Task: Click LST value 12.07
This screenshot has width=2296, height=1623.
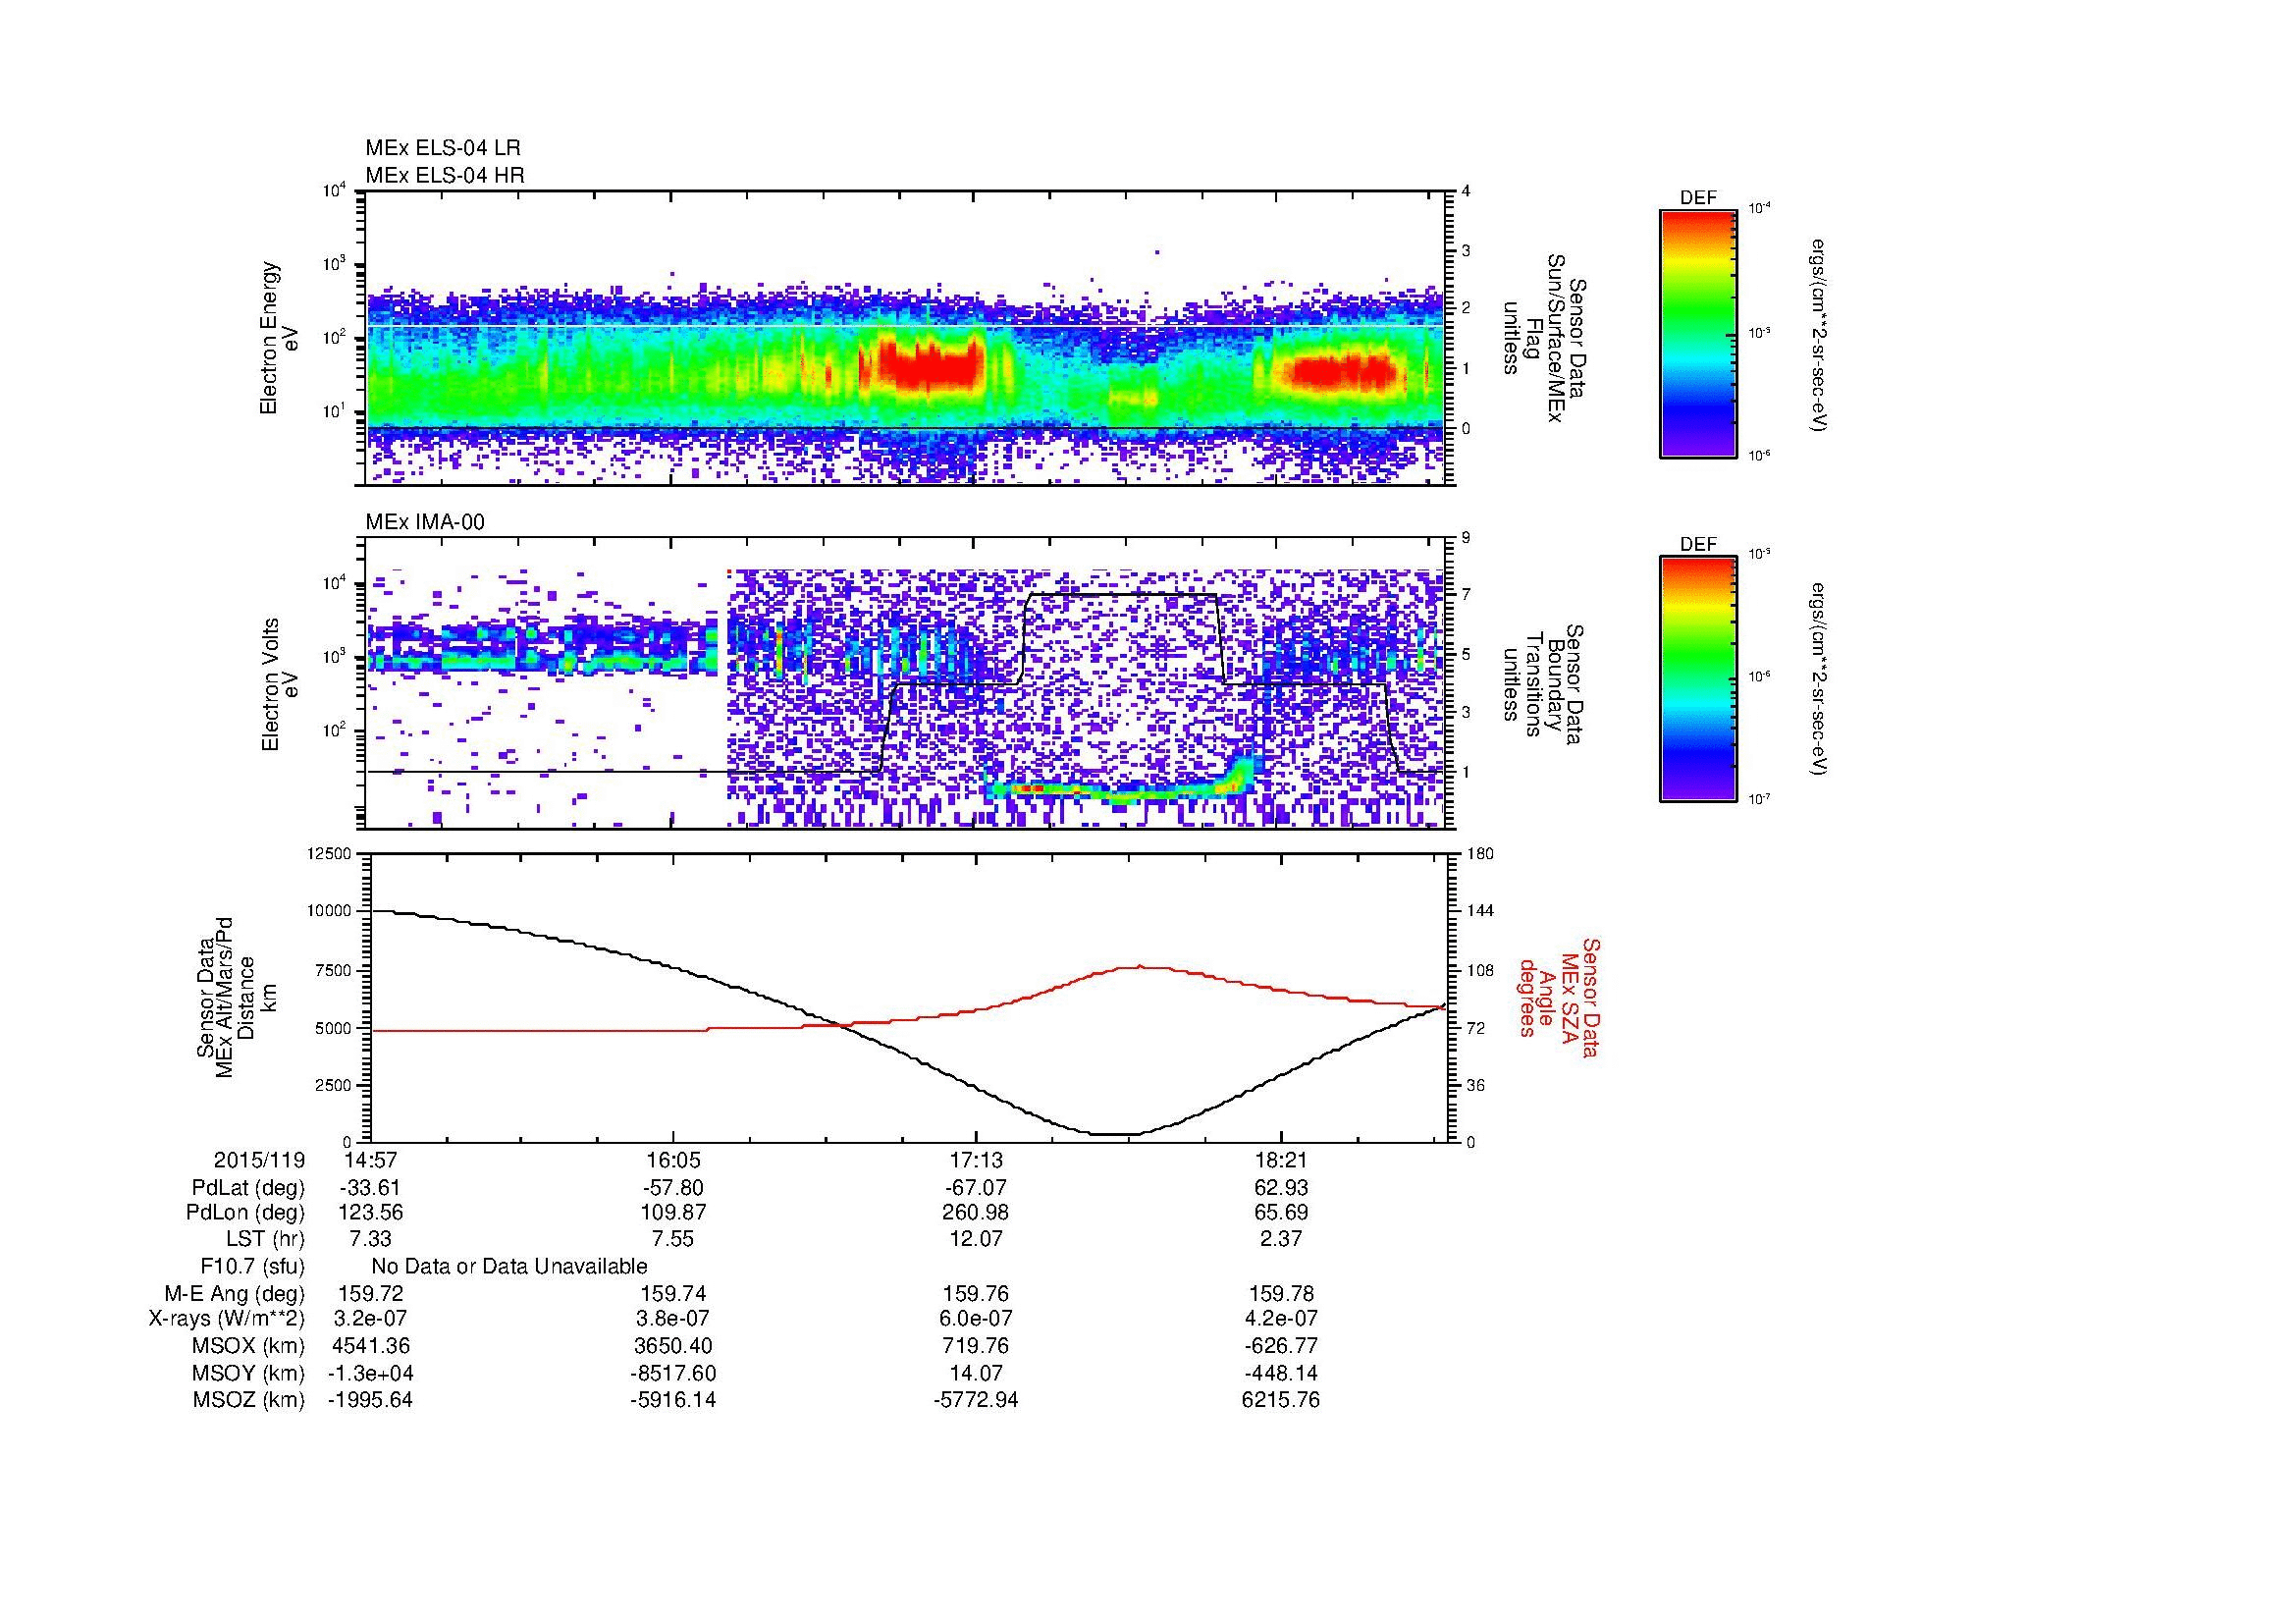Action: click(x=976, y=1240)
